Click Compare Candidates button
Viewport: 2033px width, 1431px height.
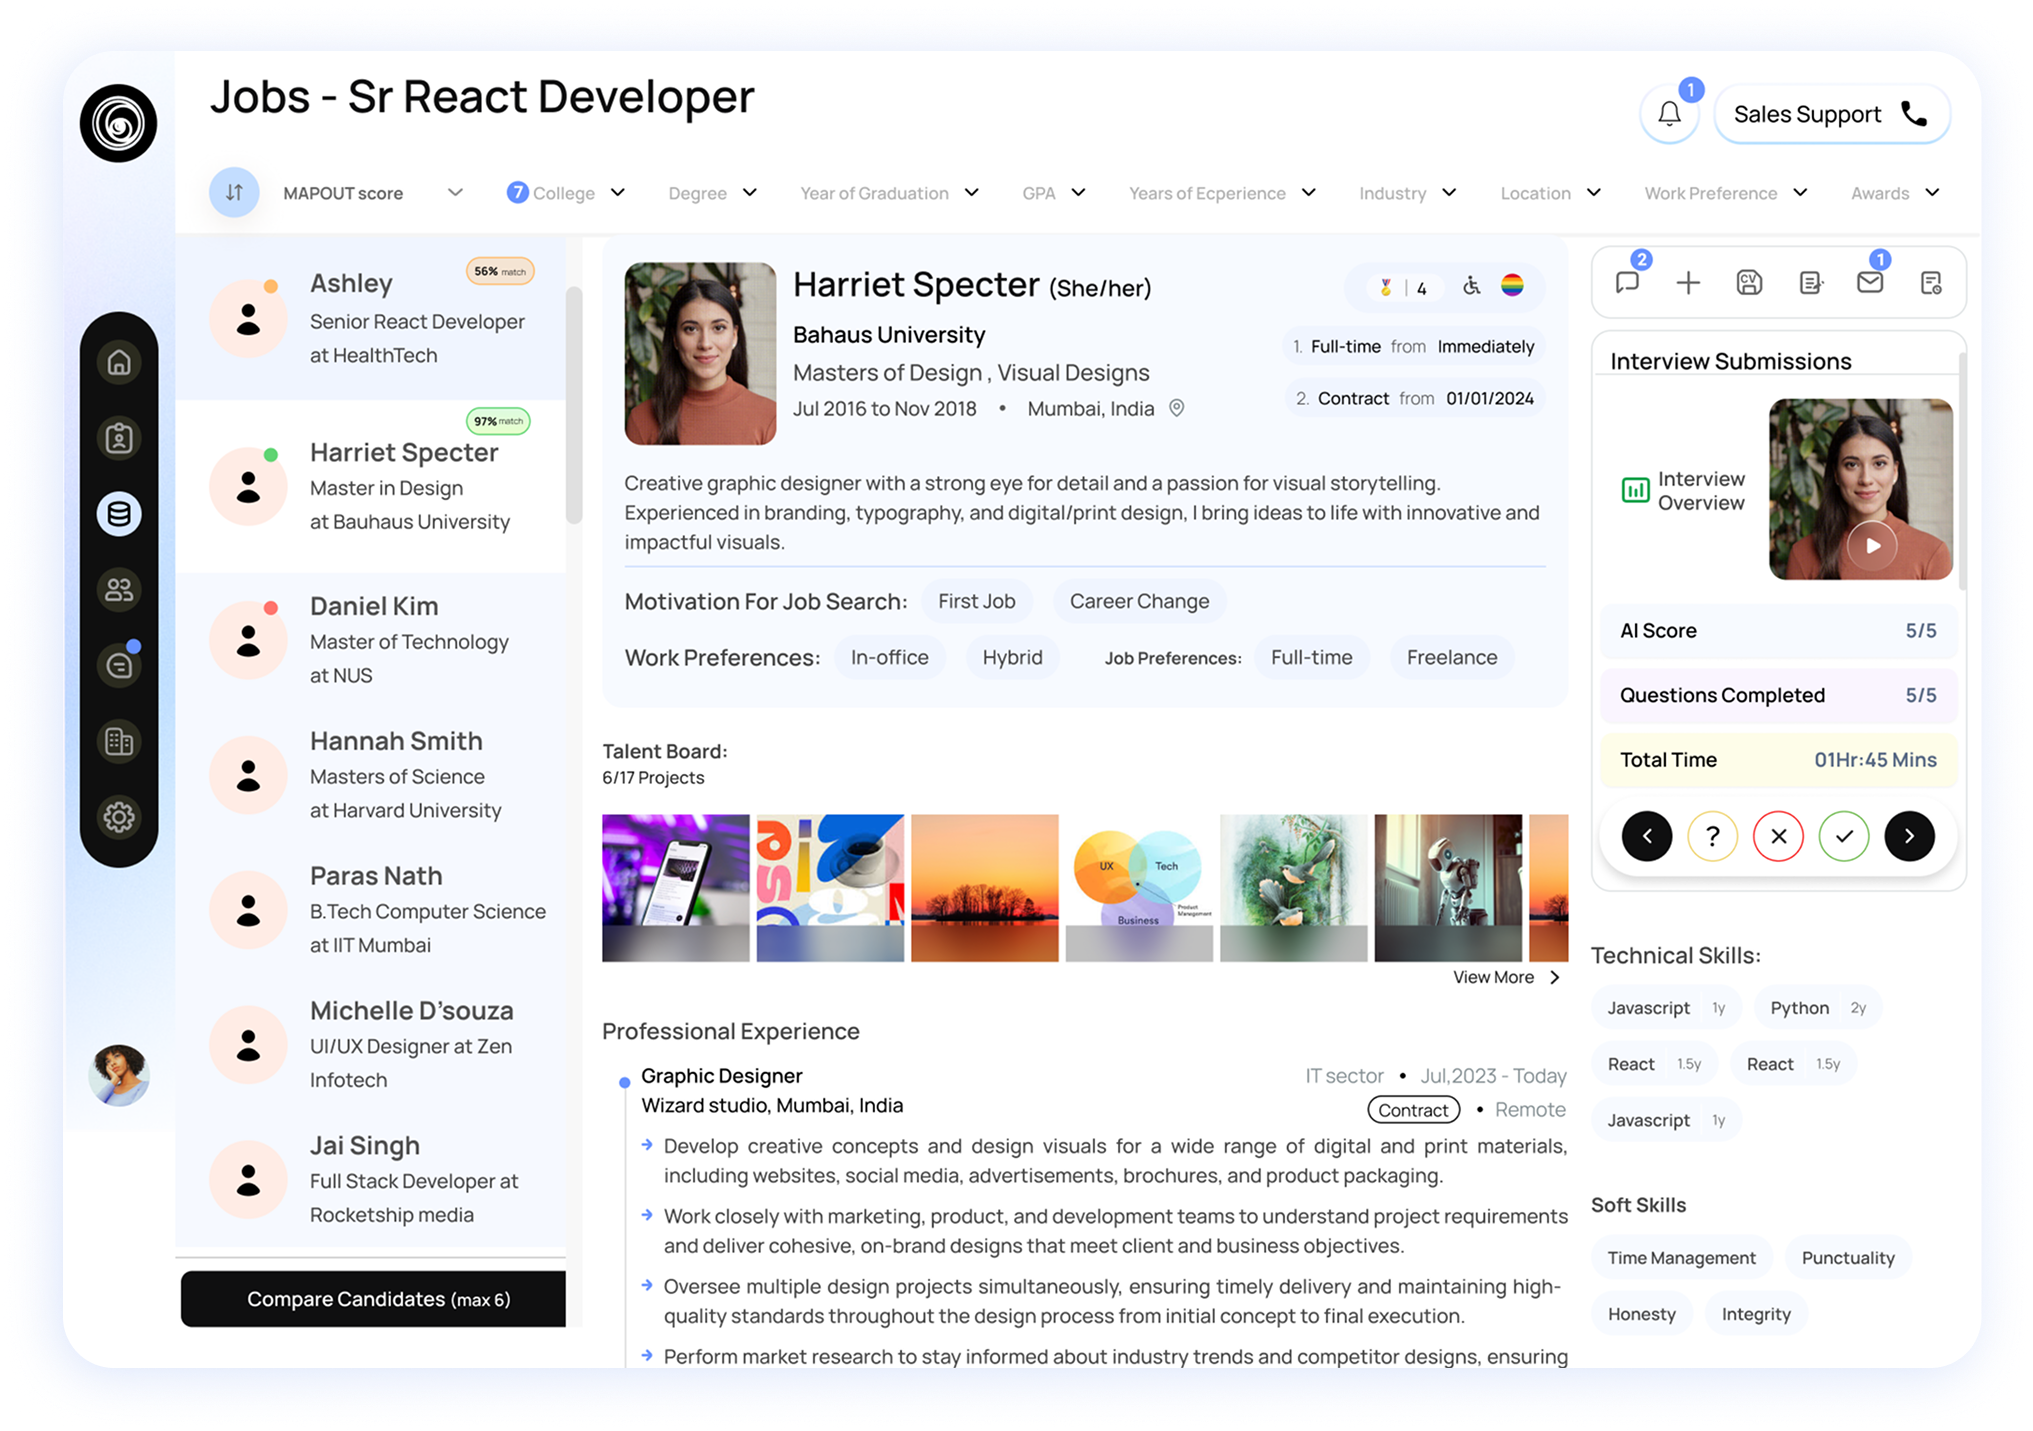(x=373, y=1299)
